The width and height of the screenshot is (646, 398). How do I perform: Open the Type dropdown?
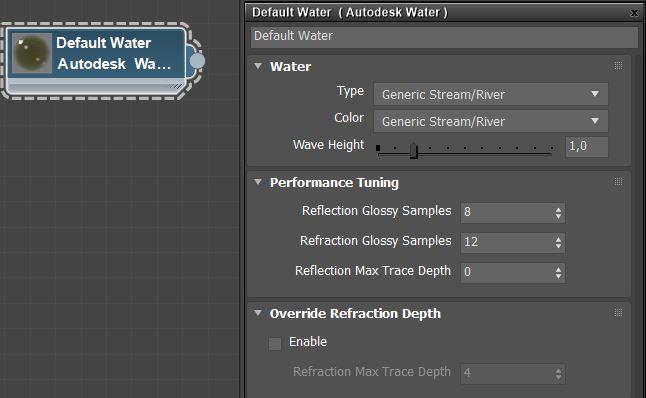pyautogui.click(x=491, y=94)
